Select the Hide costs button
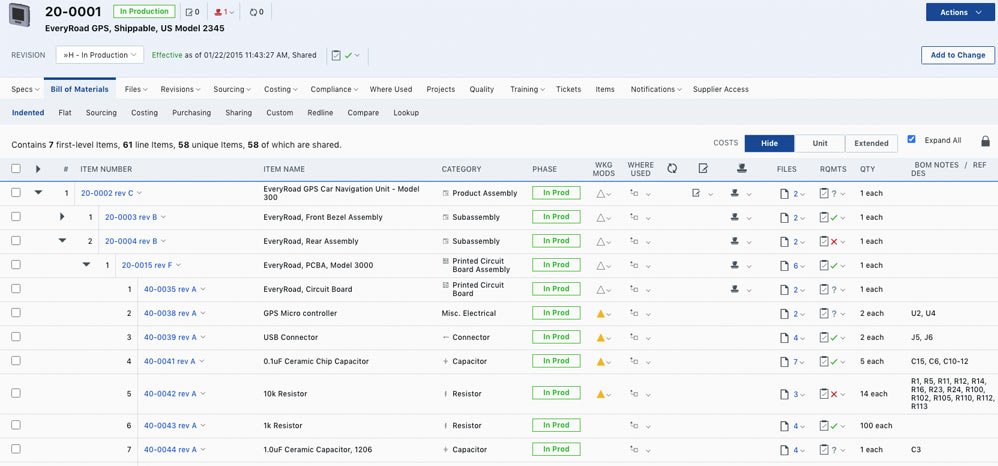Screen dimensions: 998x466 [770, 143]
